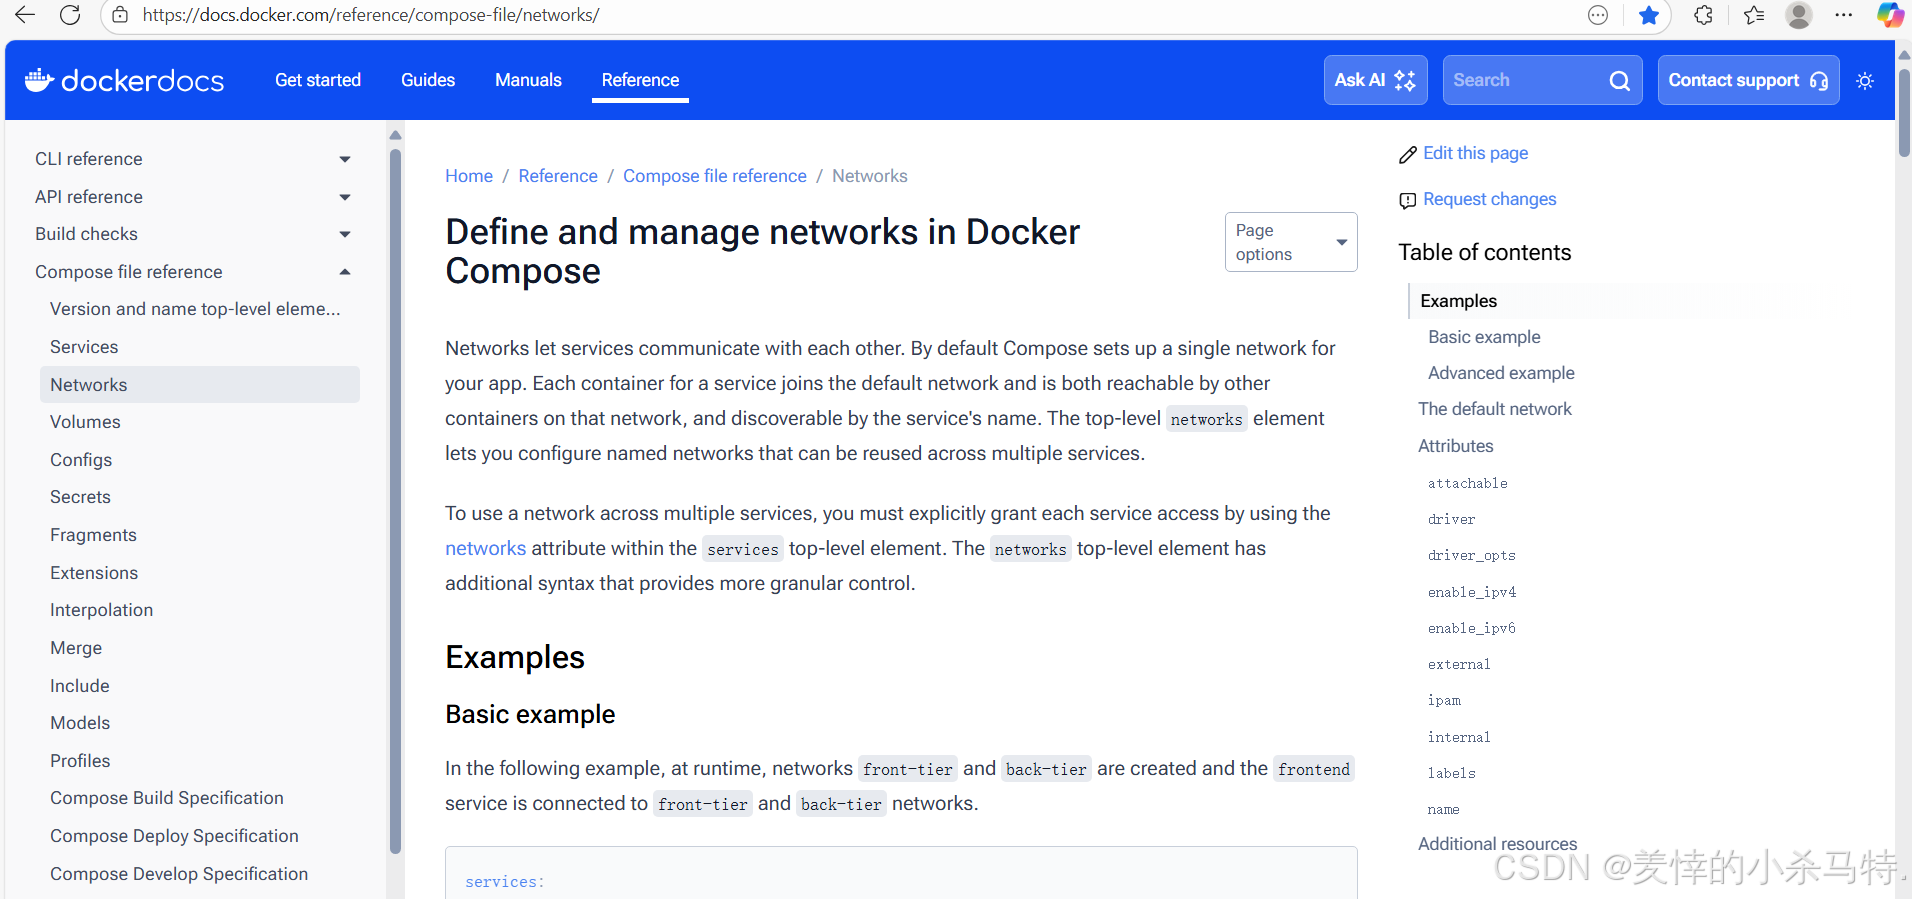Expand the Build checks section

345,234
